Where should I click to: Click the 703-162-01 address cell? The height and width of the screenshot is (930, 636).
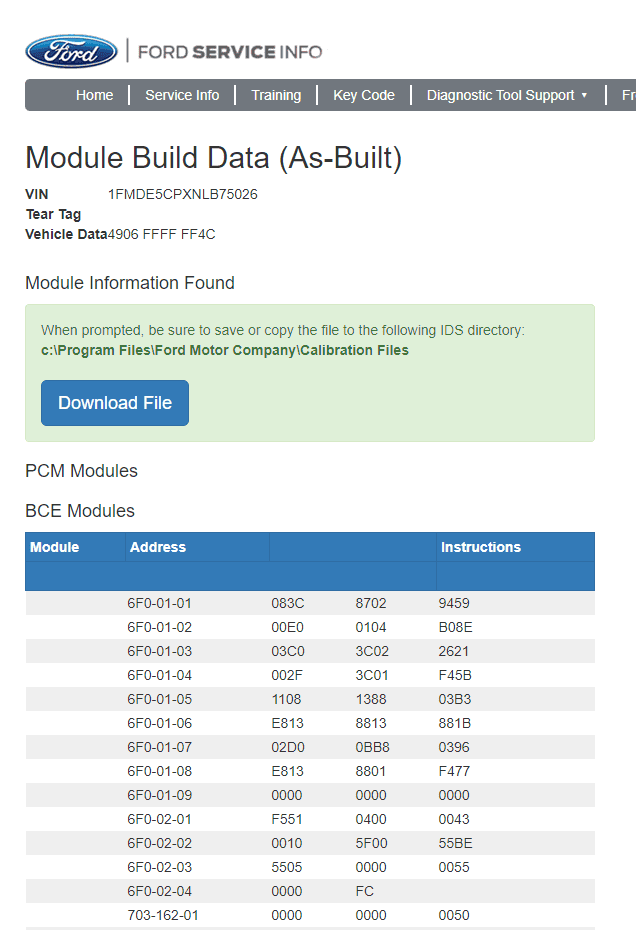pyautogui.click(x=163, y=915)
